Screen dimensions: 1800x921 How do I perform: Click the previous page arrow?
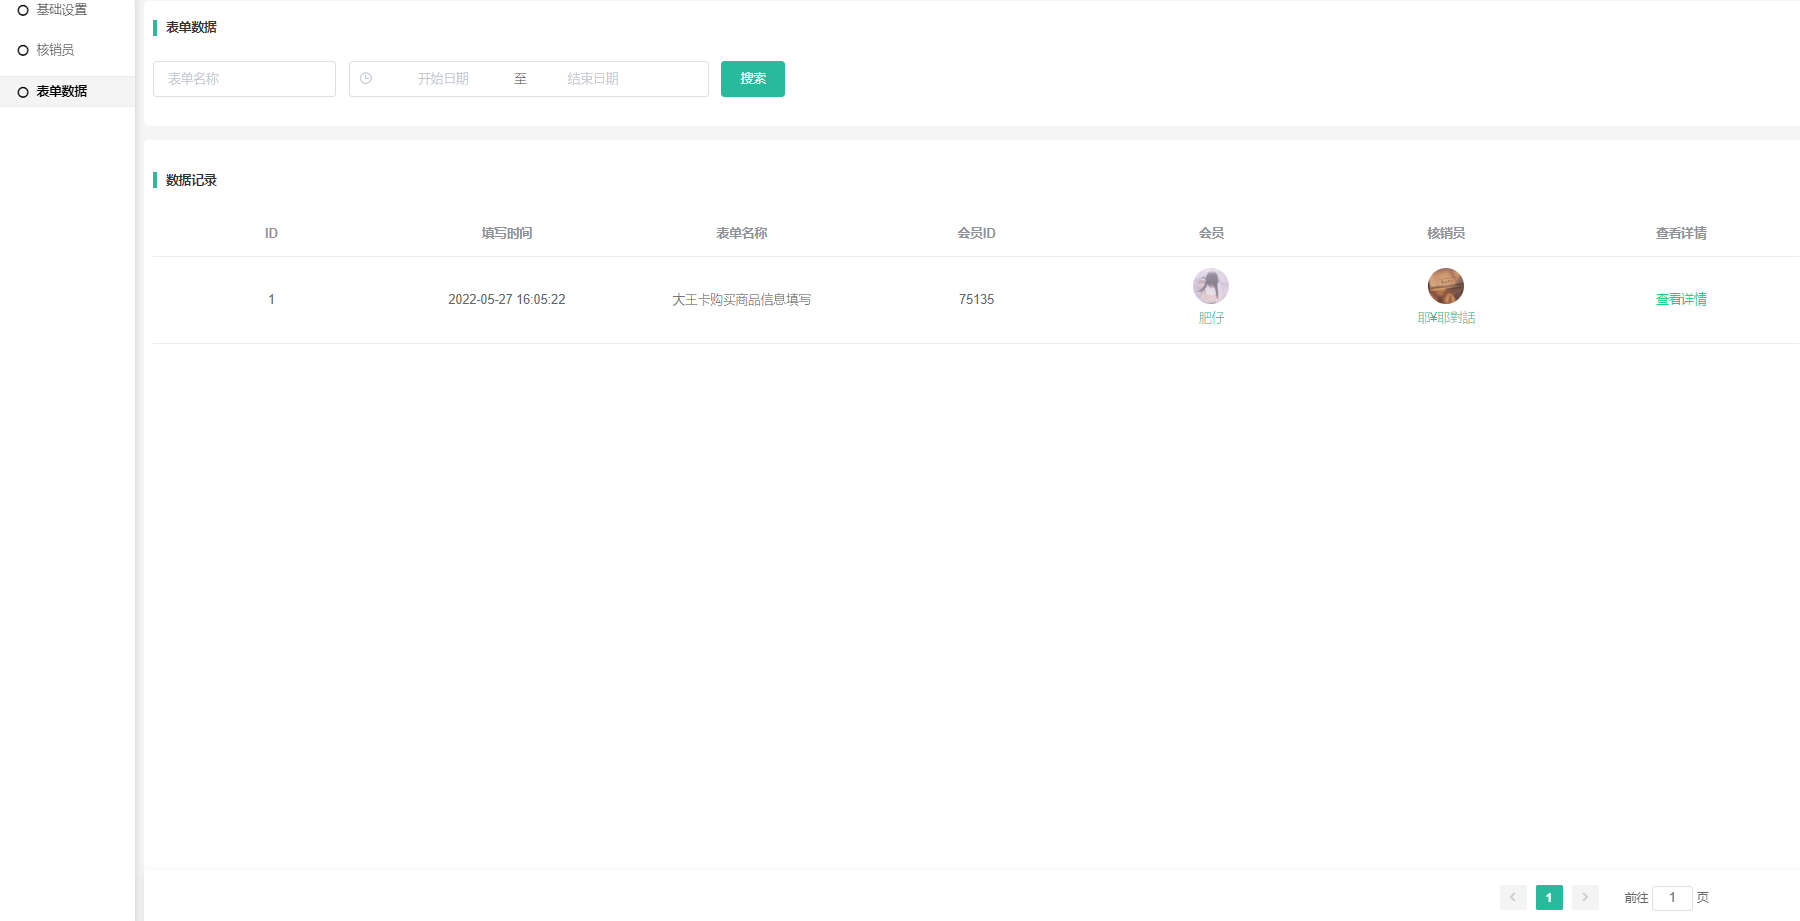[x=1513, y=897]
